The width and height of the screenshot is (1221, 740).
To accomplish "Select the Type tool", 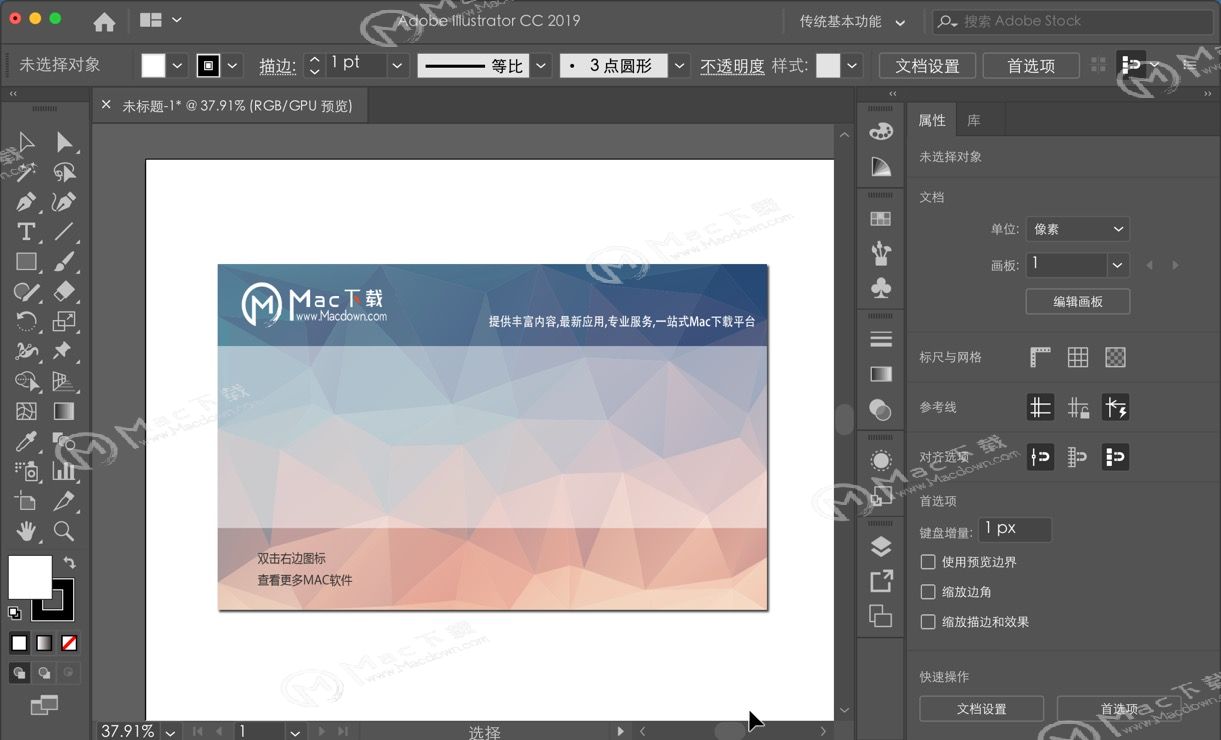I will point(27,232).
